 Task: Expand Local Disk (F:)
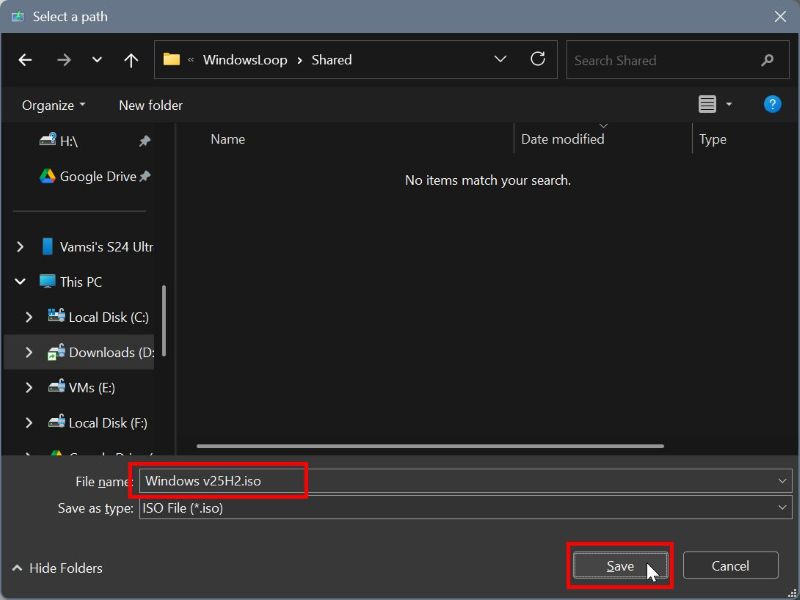coord(29,423)
